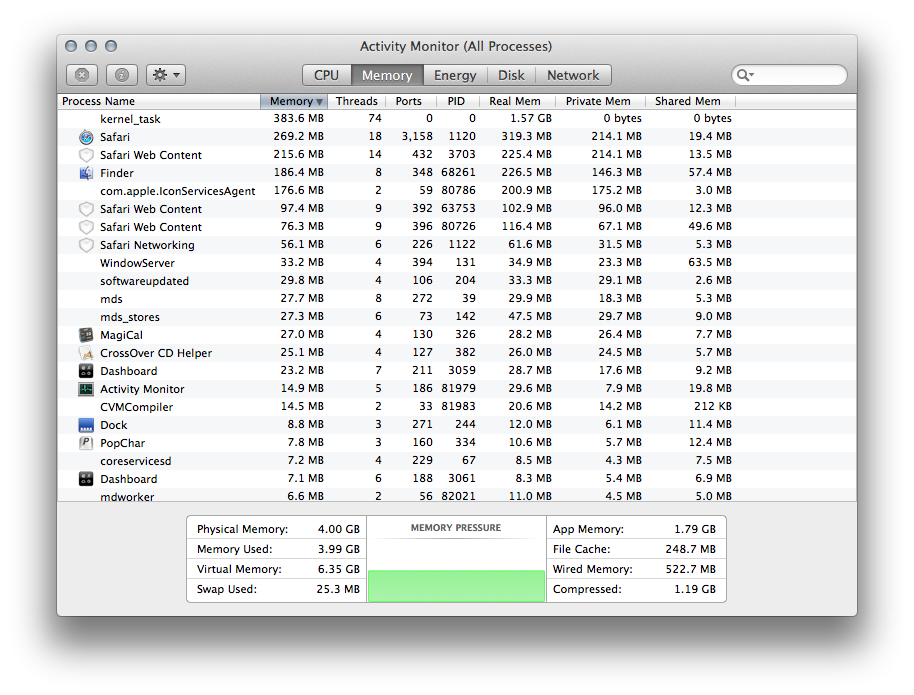The height and width of the screenshot is (695, 914).
Task: Click the File Cache 248.7 MB value
Action: (691, 549)
